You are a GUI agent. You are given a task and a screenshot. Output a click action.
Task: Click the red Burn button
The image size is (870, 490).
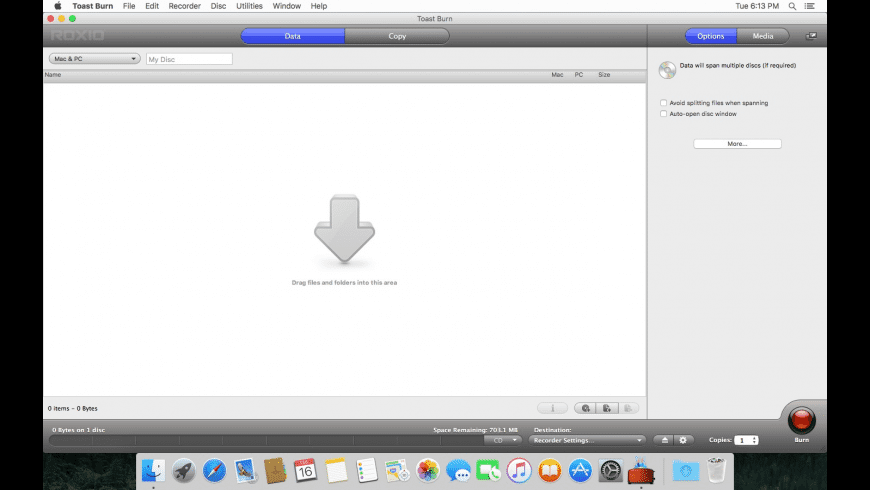click(x=801, y=421)
